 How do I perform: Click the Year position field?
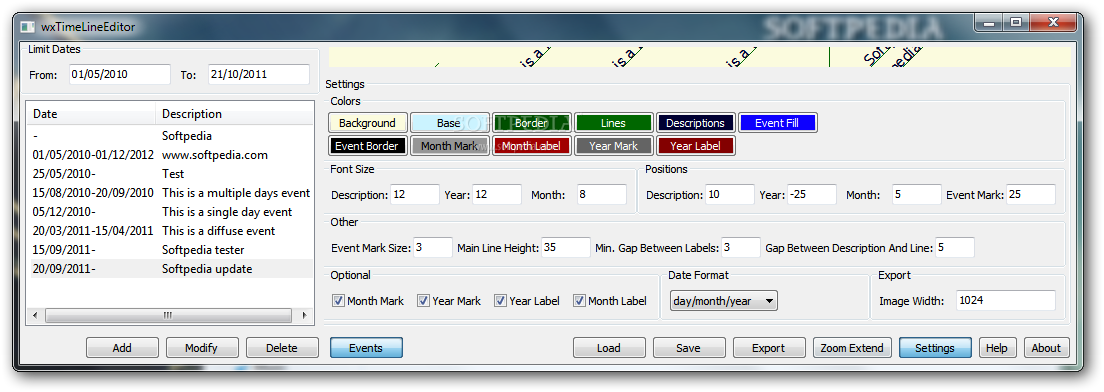[x=812, y=195]
